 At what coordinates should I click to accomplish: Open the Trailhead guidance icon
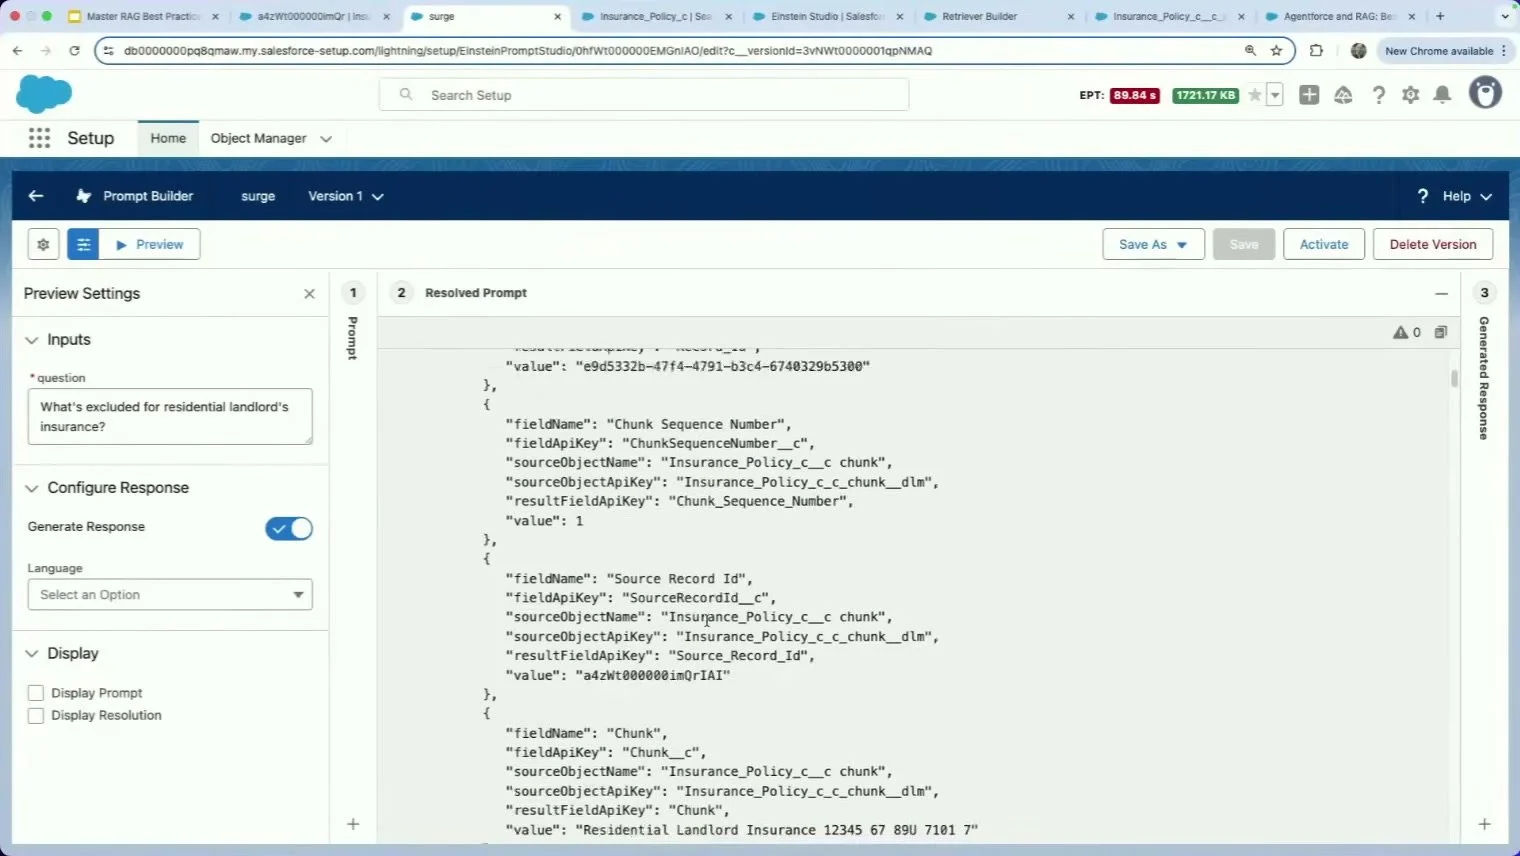click(x=1343, y=95)
